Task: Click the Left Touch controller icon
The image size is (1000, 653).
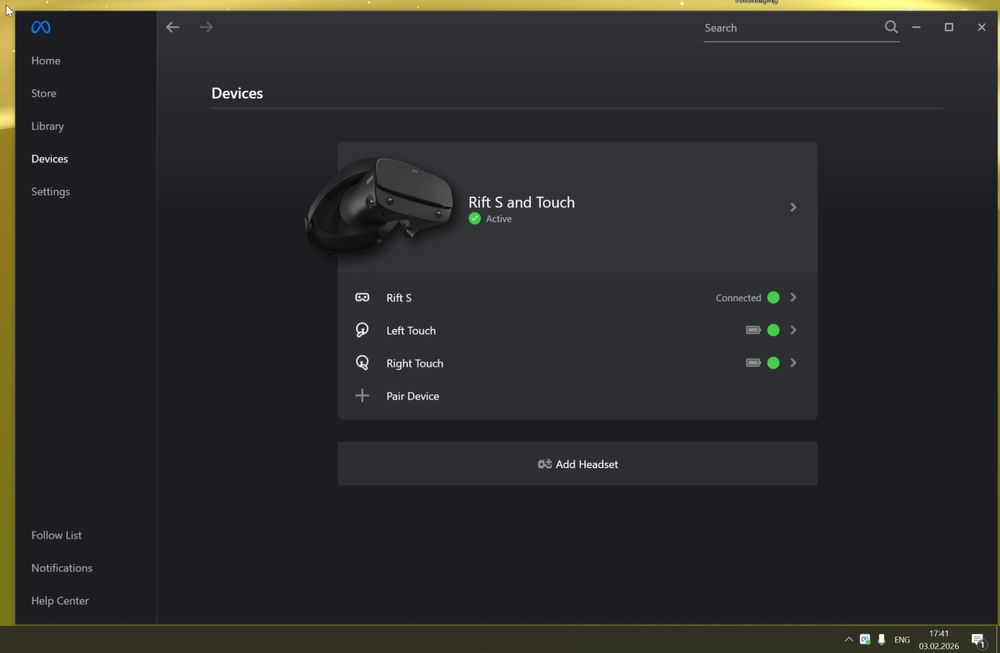Action: [x=362, y=330]
